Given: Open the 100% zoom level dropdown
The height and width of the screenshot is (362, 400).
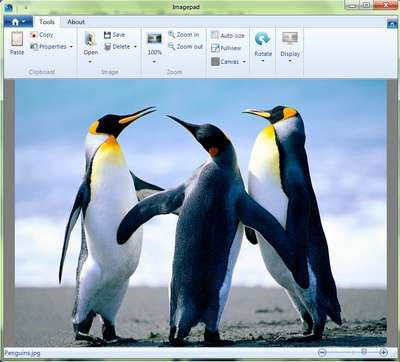Looking at the screenshot, I should 154,62.
